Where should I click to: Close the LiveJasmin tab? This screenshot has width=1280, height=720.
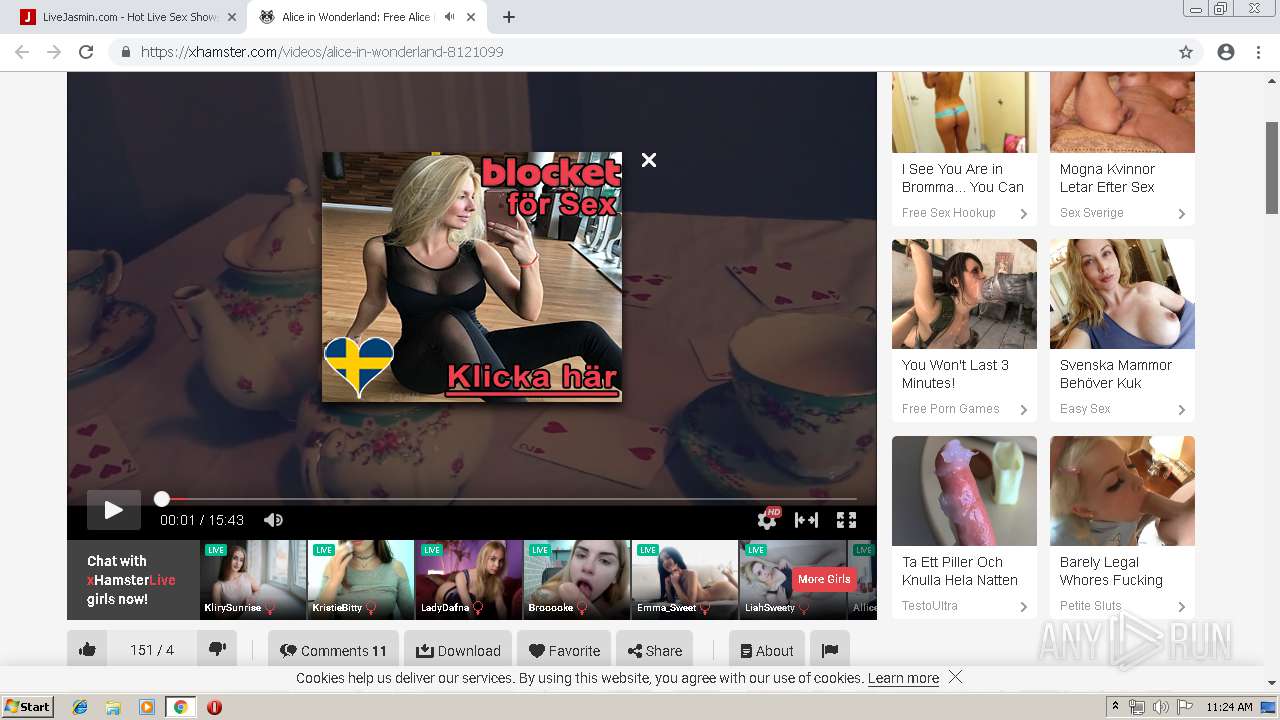(232, 17)
